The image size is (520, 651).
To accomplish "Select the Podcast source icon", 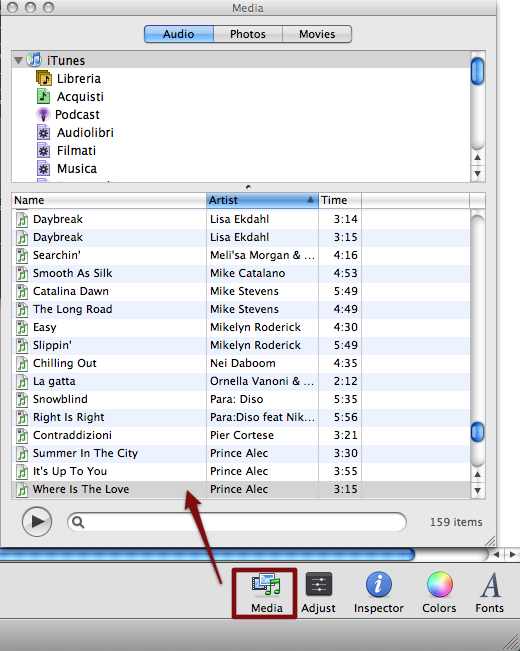I will click(43, 115).
